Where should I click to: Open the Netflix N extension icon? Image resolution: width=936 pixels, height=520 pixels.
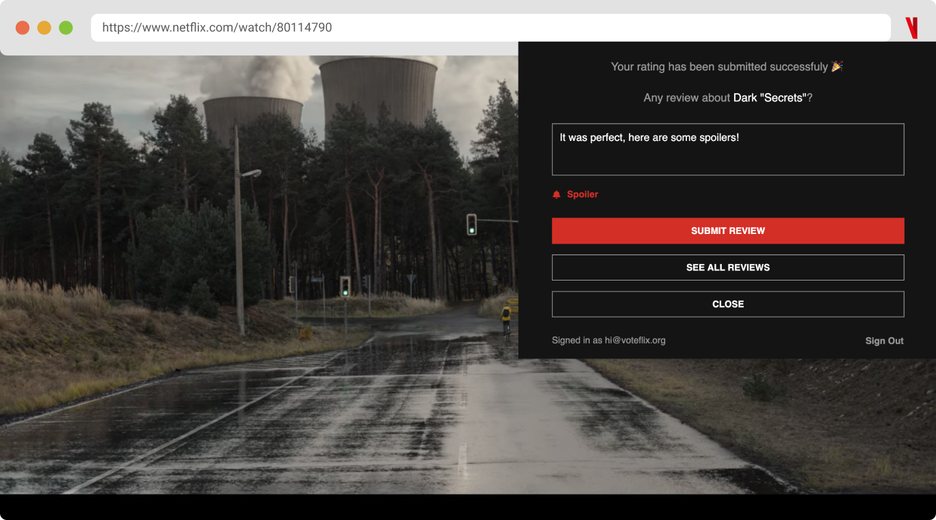click(x=912, y=27)
